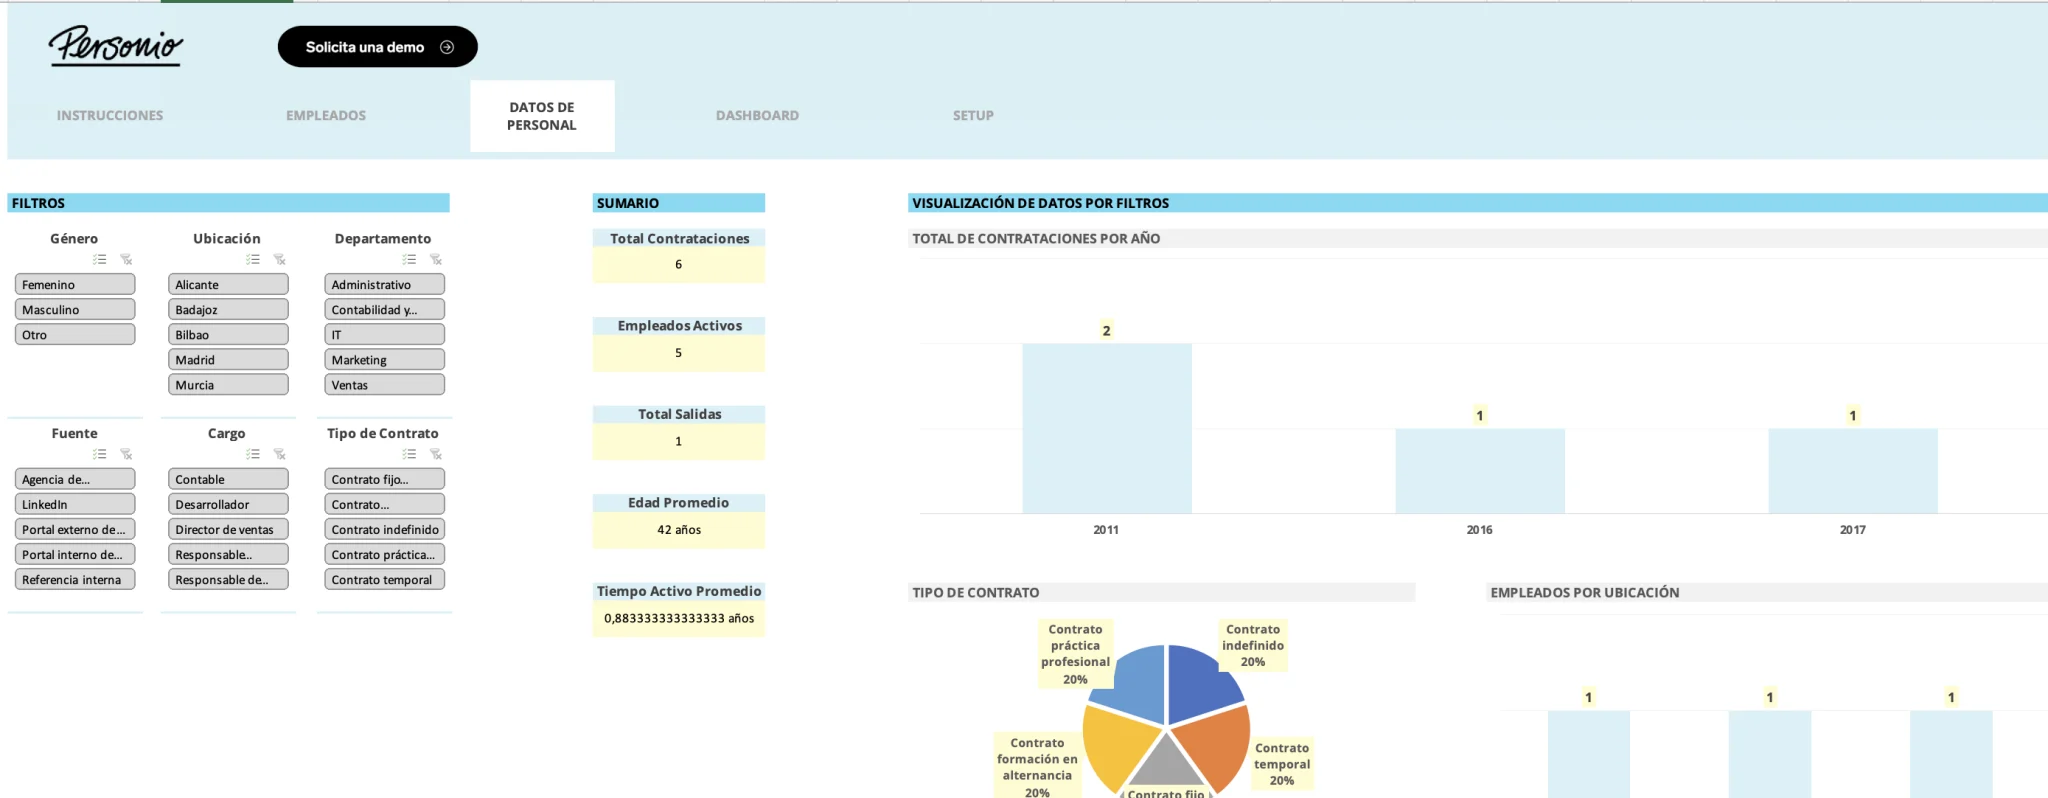Image resolution: width=2048 pixels, height=798 pixels.
Task: Filter department by IT
Action: tap(384, 335)
